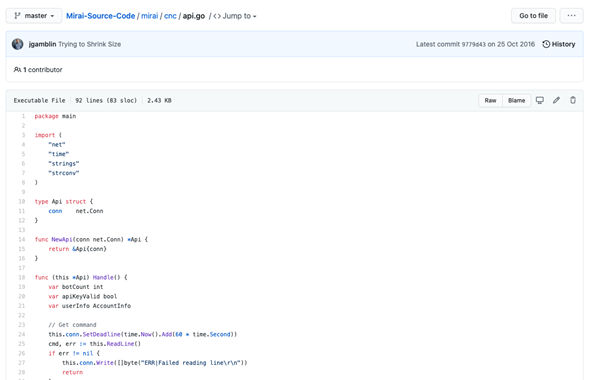Screen dimensions: 602x380
Task: Open Mirai-Source-Code repository link
Action: [101, 16]
